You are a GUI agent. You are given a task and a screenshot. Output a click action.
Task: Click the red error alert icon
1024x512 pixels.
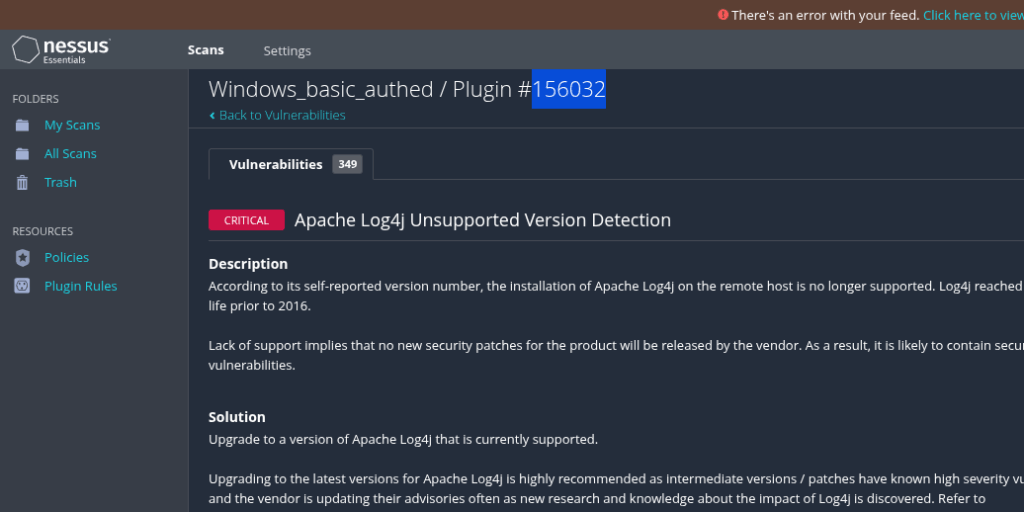[x=723, y=15]
